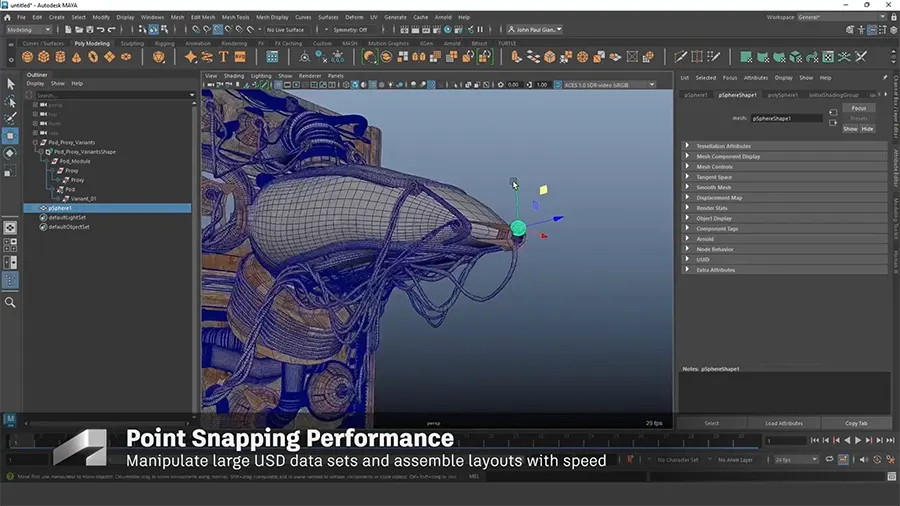The width and height of the screenshot is (900, 506).
Task: Open a scene with the folder icon
Action: tap(79, 29)
